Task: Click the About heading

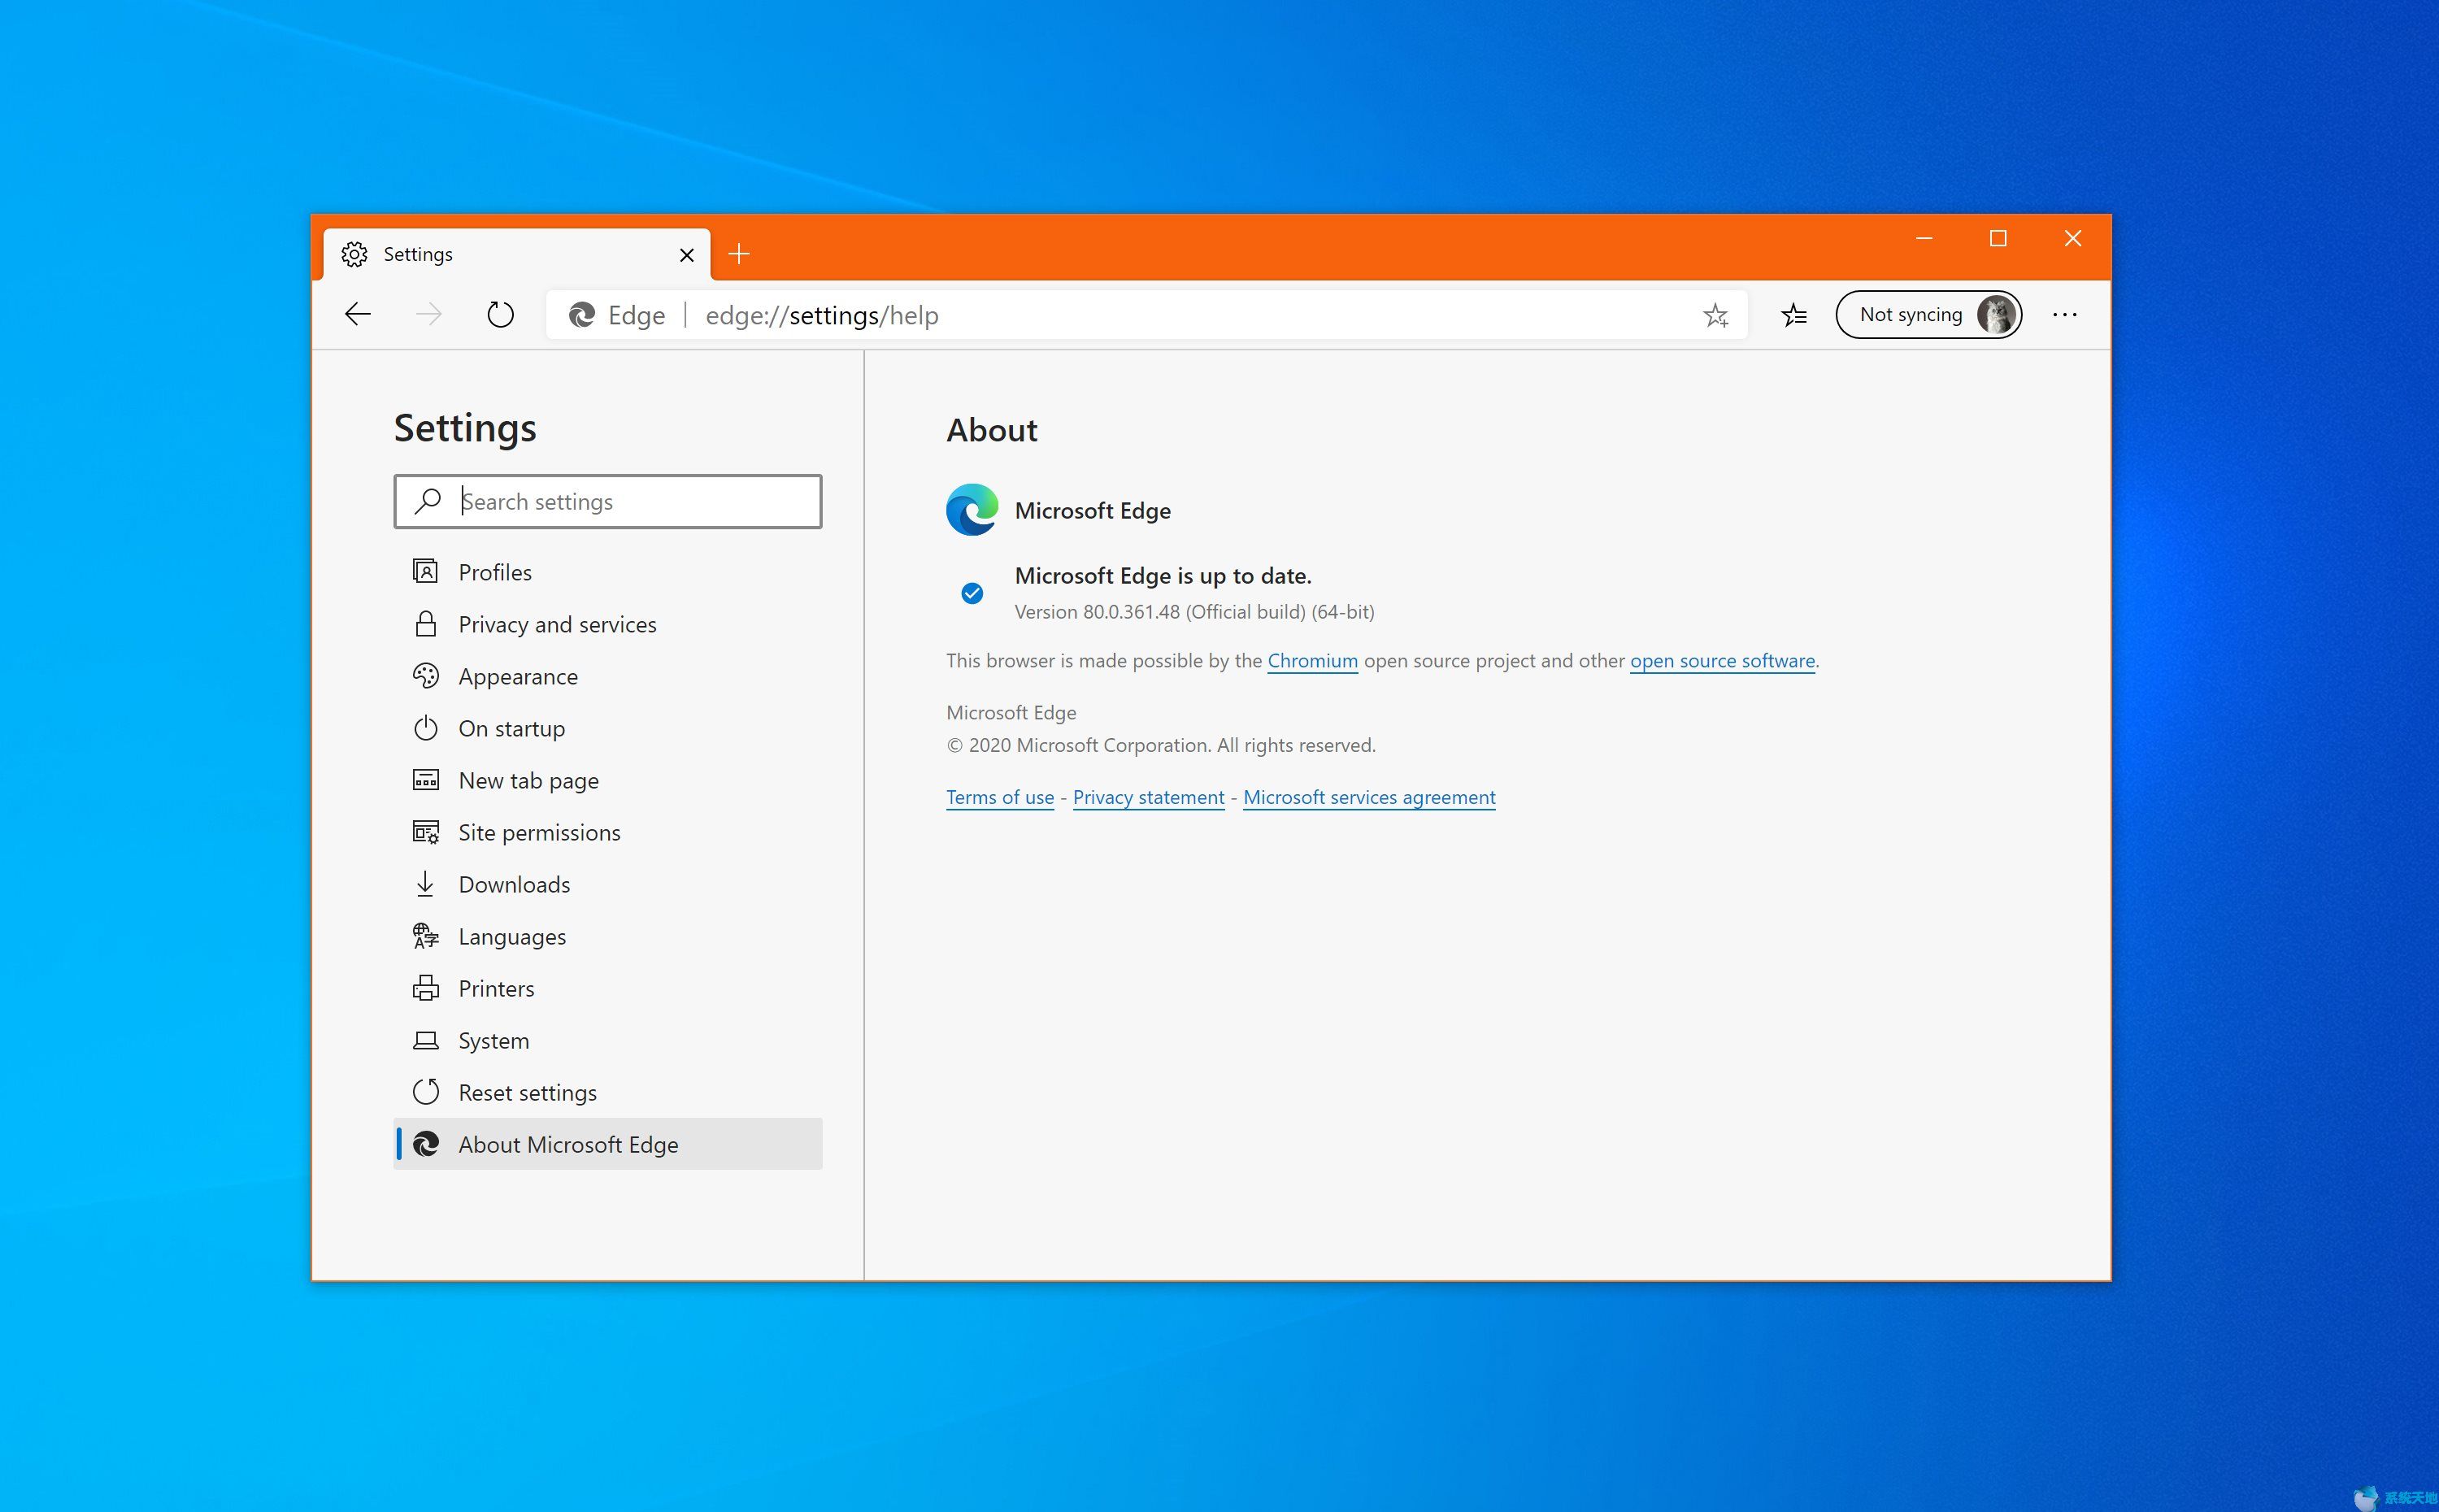Action: pyautogui.click(x=992, y=430)
